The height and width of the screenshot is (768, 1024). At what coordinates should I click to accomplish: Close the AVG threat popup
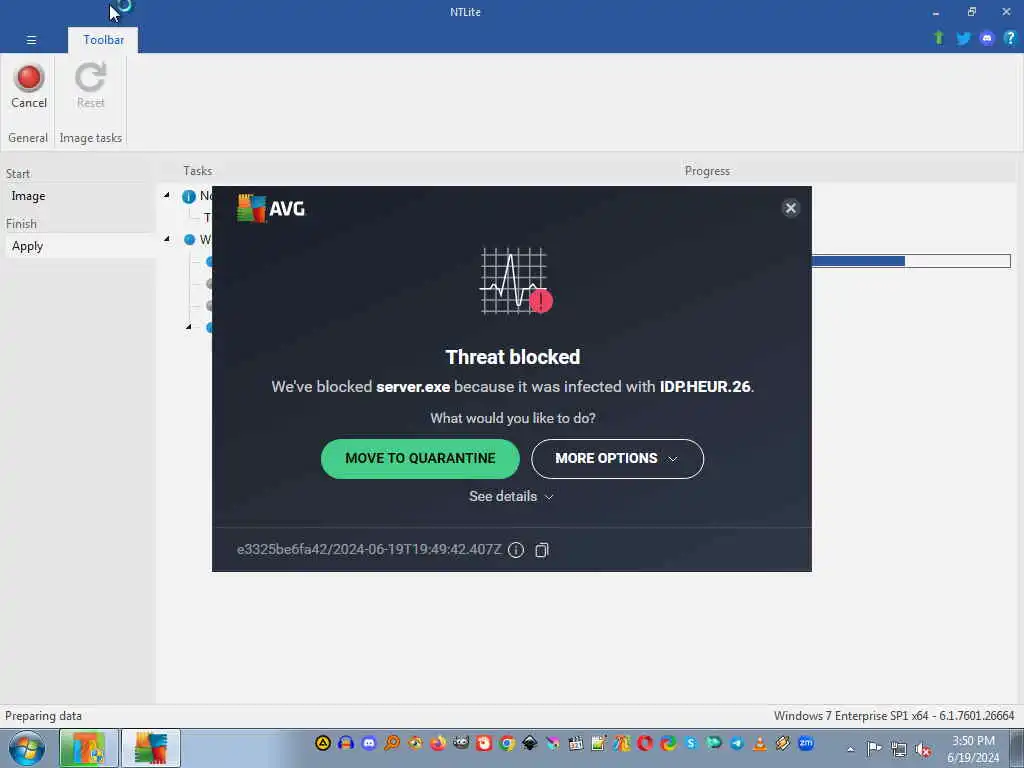click(x=790, y=208)
